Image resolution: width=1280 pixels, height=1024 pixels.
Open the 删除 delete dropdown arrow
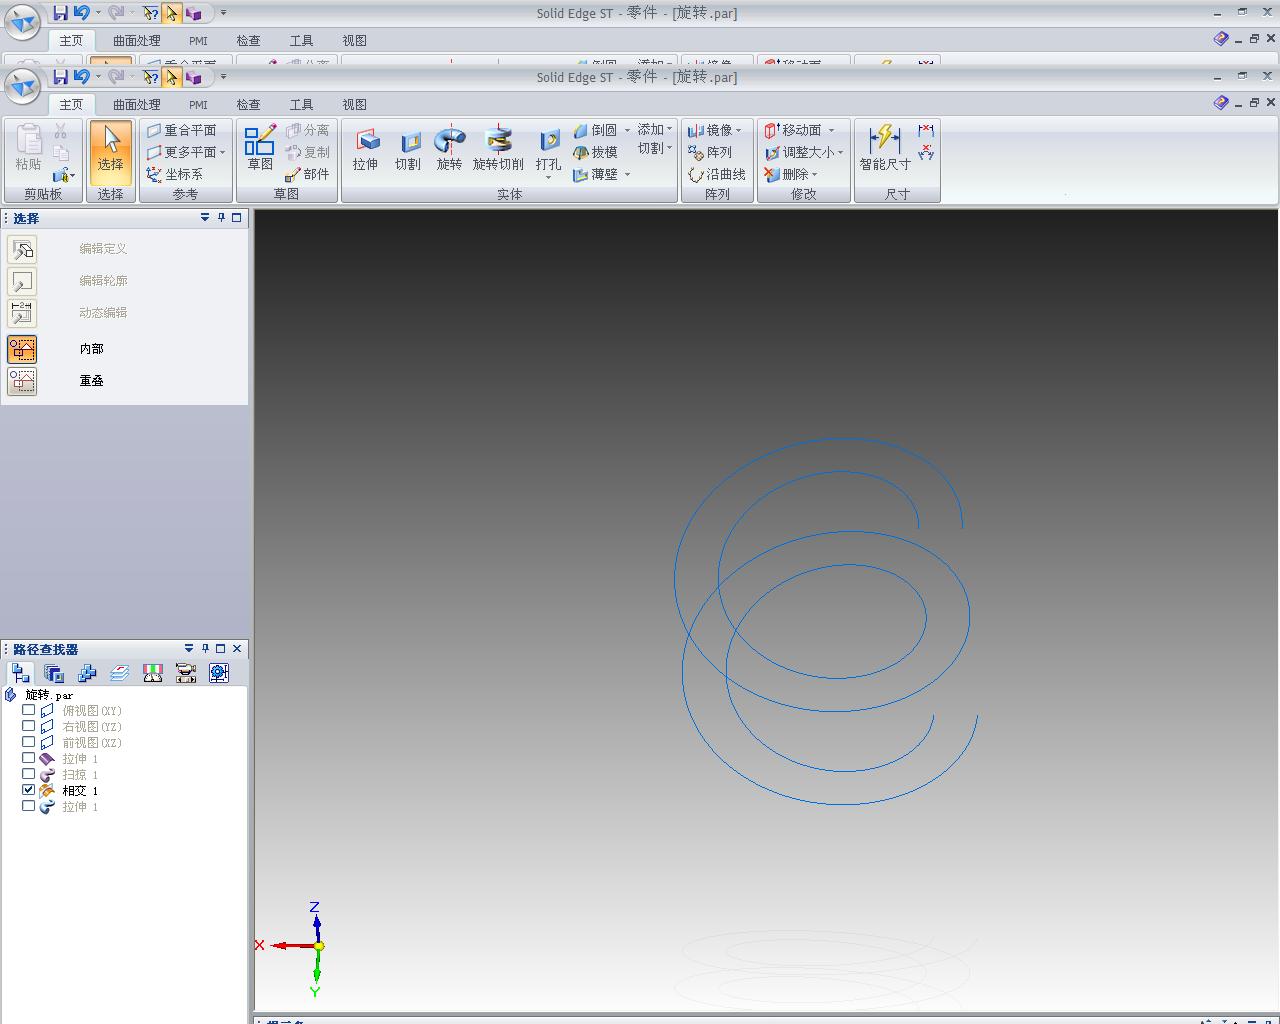814,174
